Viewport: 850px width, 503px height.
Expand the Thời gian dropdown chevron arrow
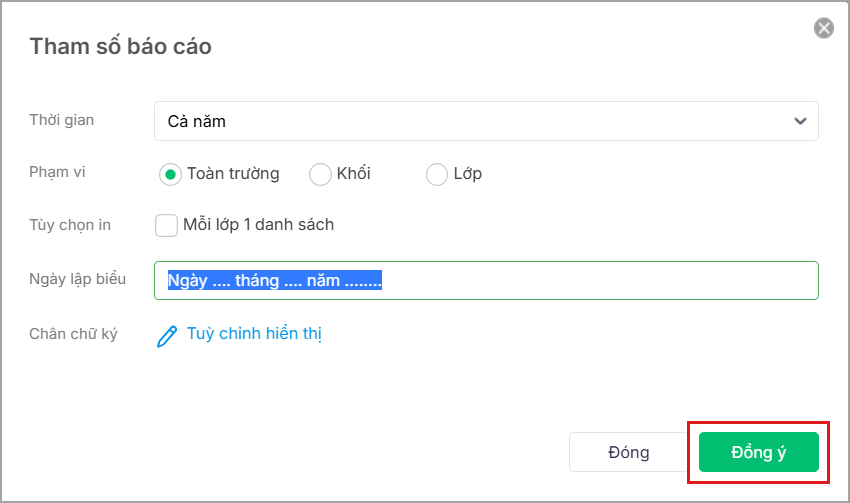pos(800,121)
